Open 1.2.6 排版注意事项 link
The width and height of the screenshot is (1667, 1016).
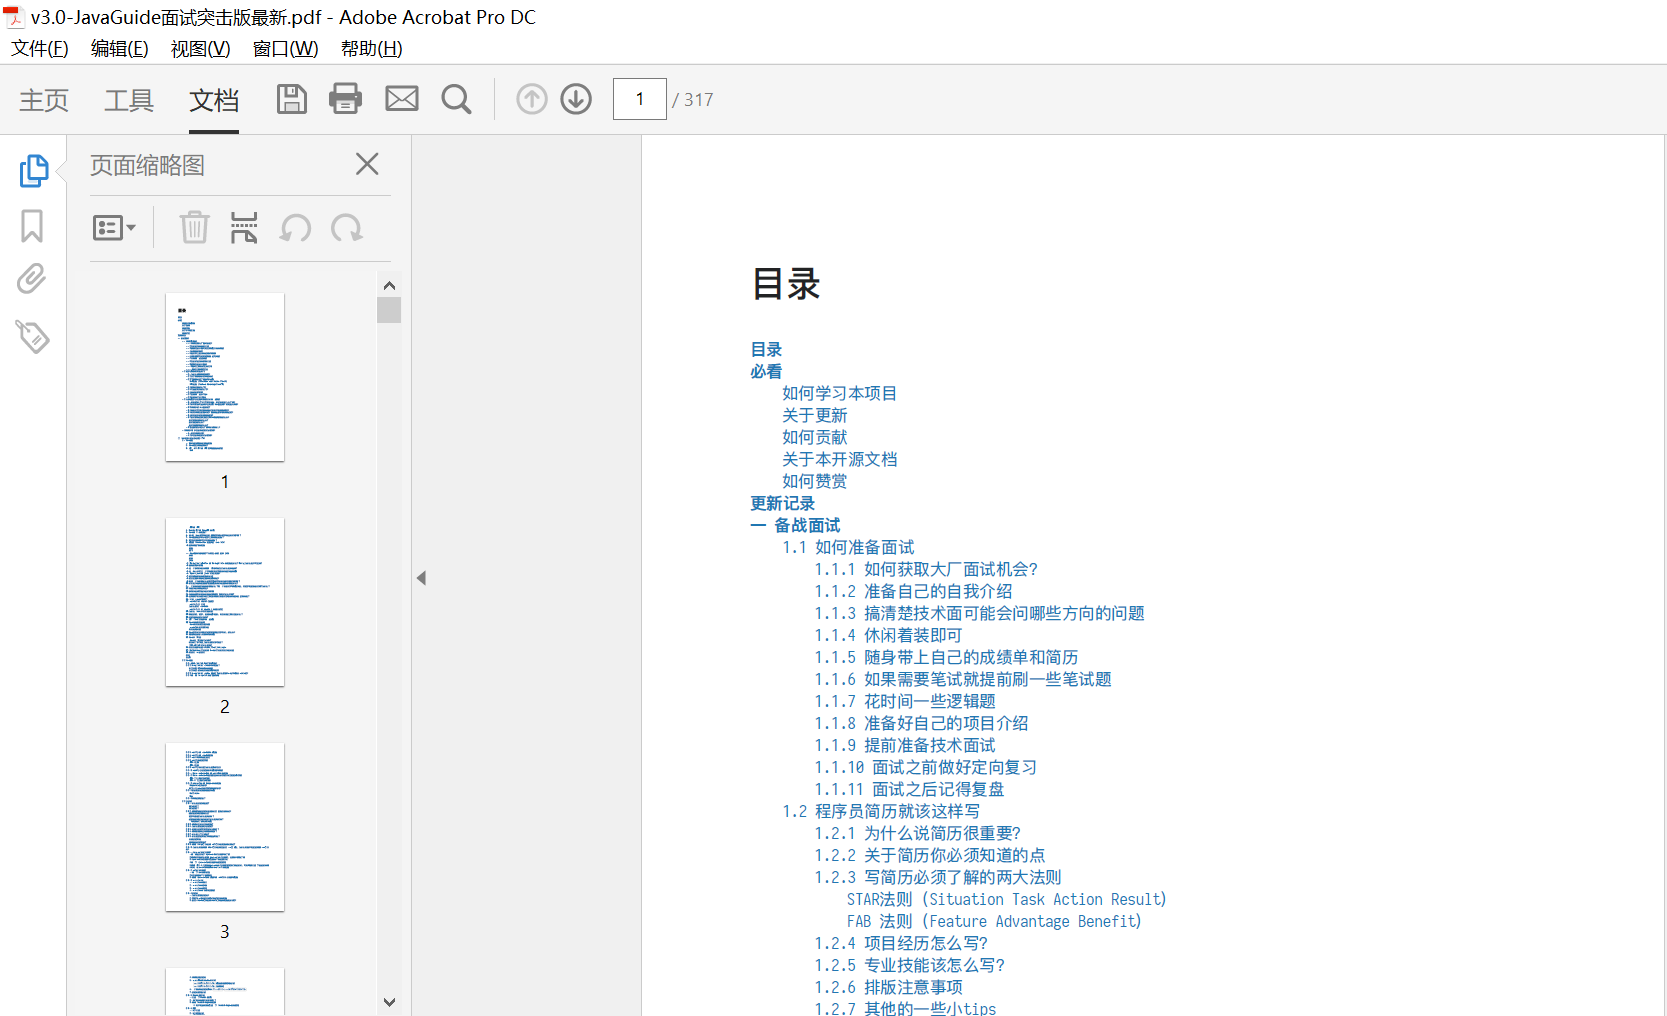[889, 987]
